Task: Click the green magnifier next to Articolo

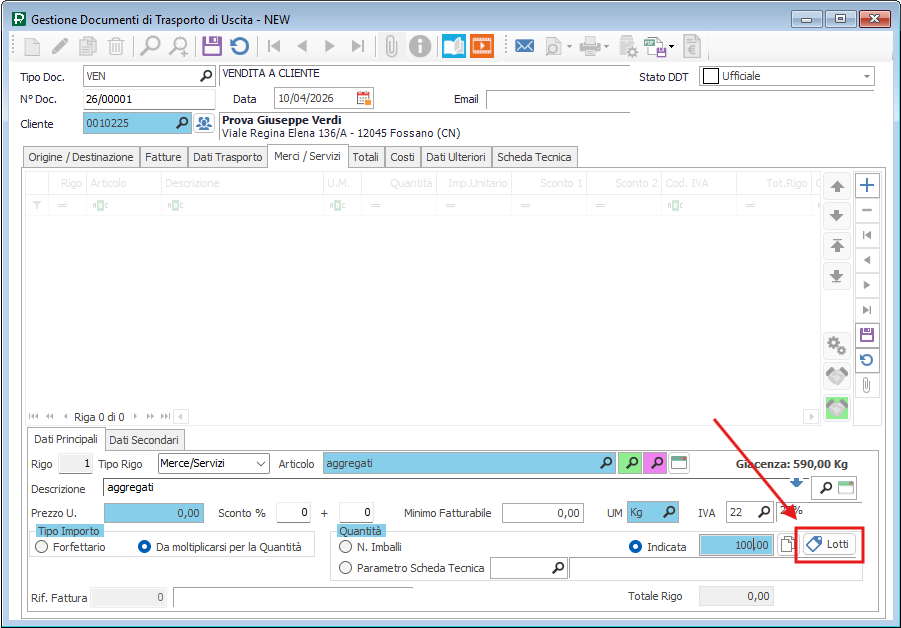Action: click(x=631, y=463)
